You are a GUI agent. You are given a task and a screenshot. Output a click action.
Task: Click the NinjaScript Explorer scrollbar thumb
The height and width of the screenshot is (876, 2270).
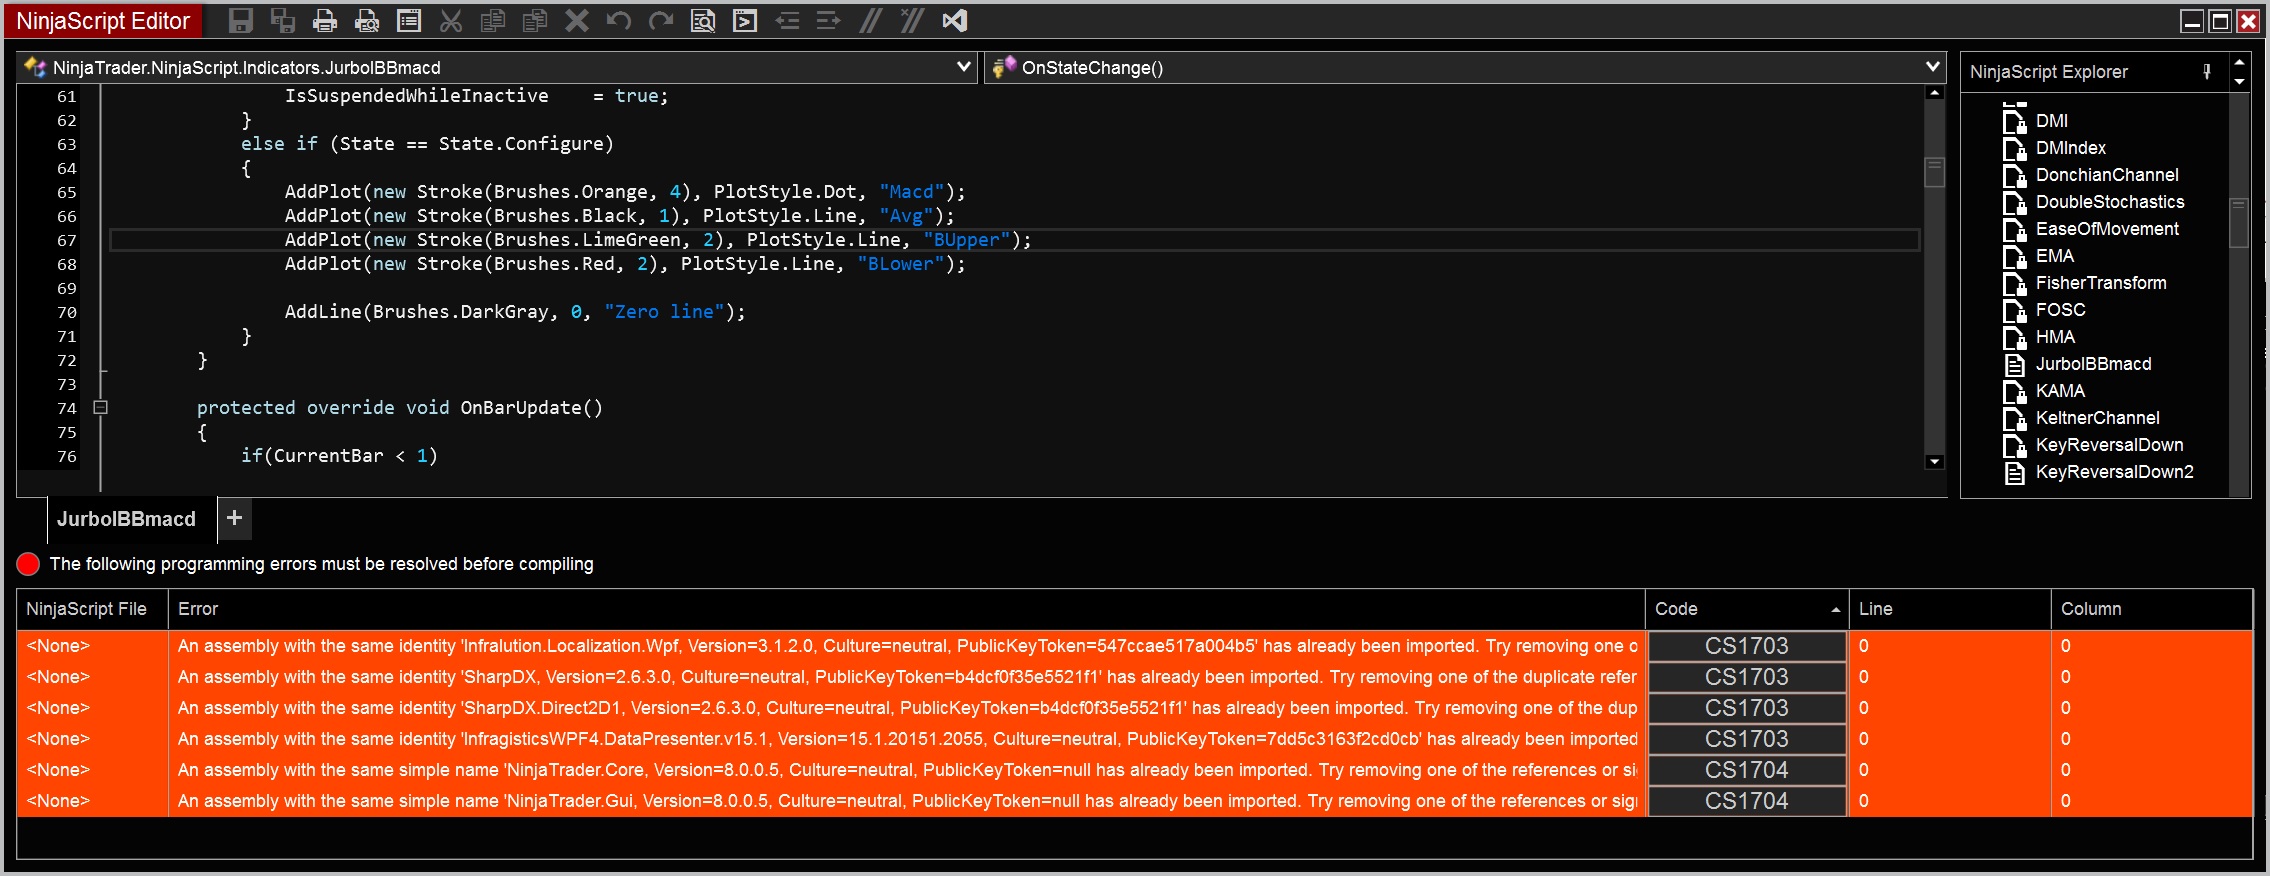click(x=2239, y=222)
